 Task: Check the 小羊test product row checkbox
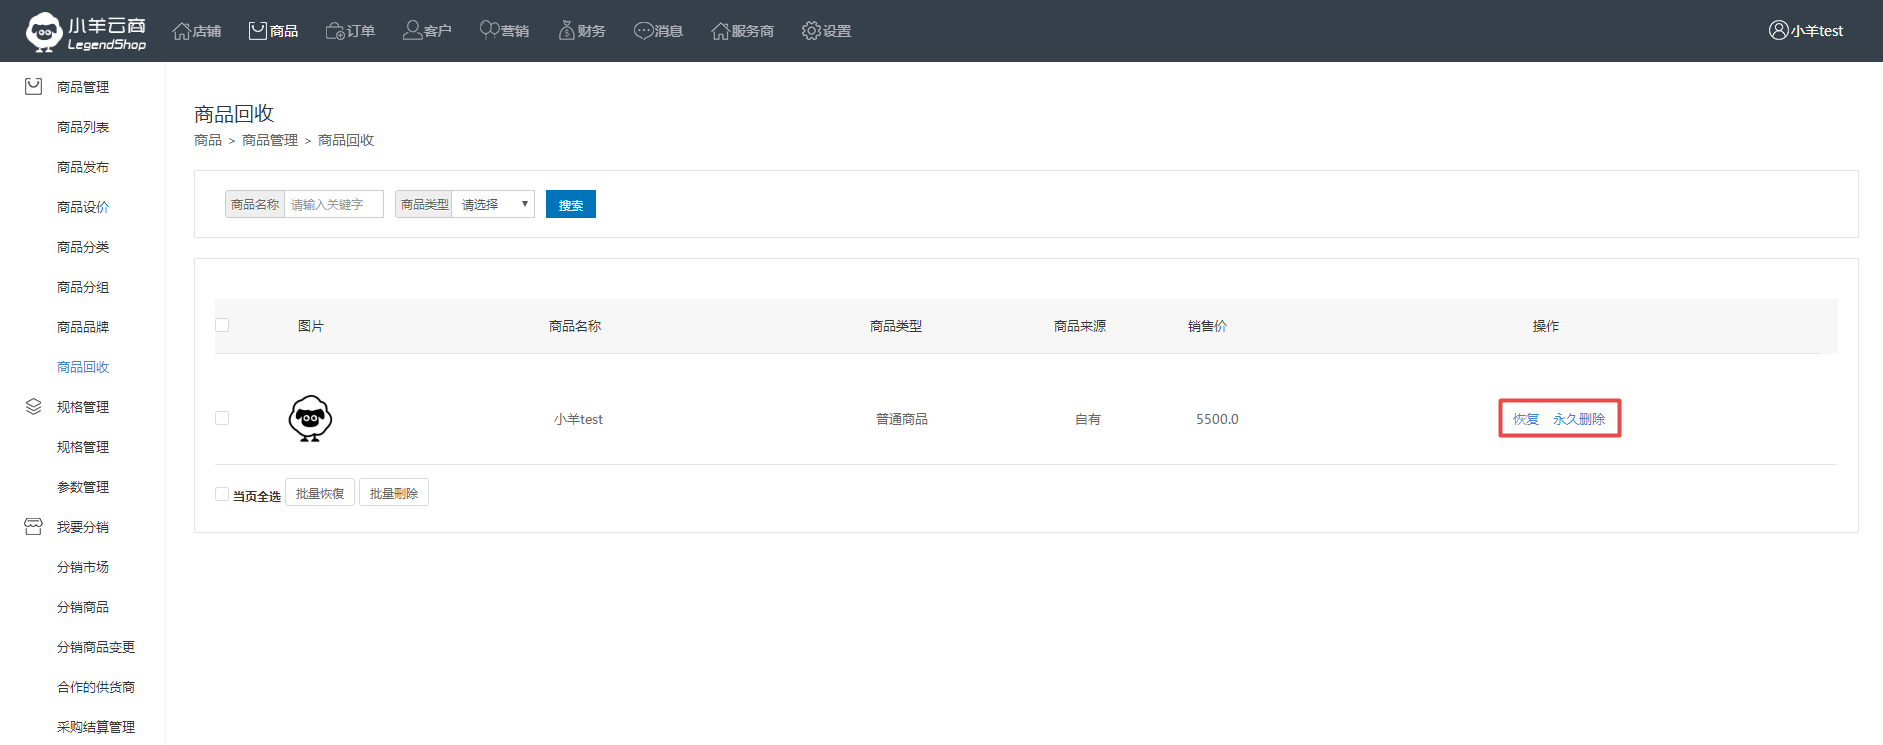(222, 418)
